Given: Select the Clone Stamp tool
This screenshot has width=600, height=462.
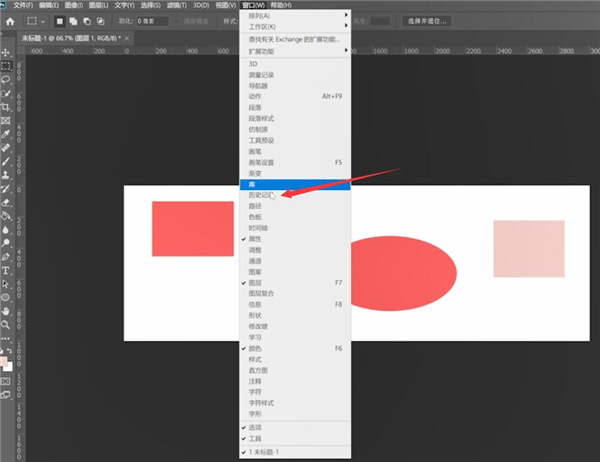Looking at the screenshot, I should [6, 175].
